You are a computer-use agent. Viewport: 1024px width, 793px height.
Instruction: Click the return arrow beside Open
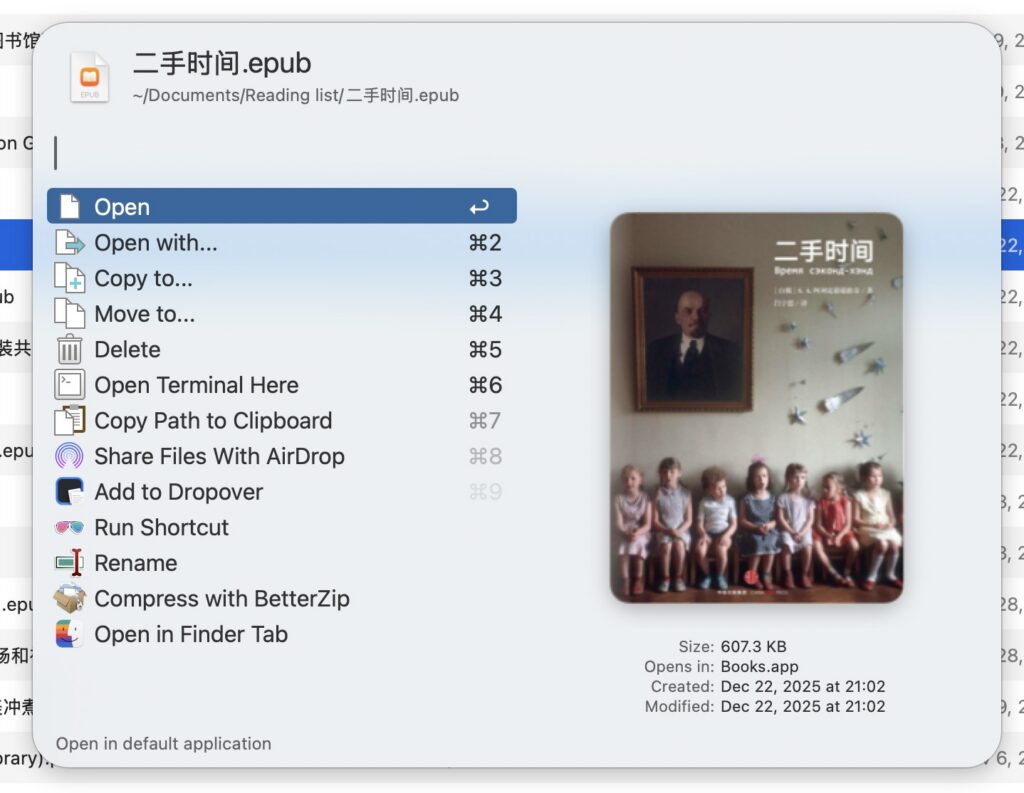point(479,207)
